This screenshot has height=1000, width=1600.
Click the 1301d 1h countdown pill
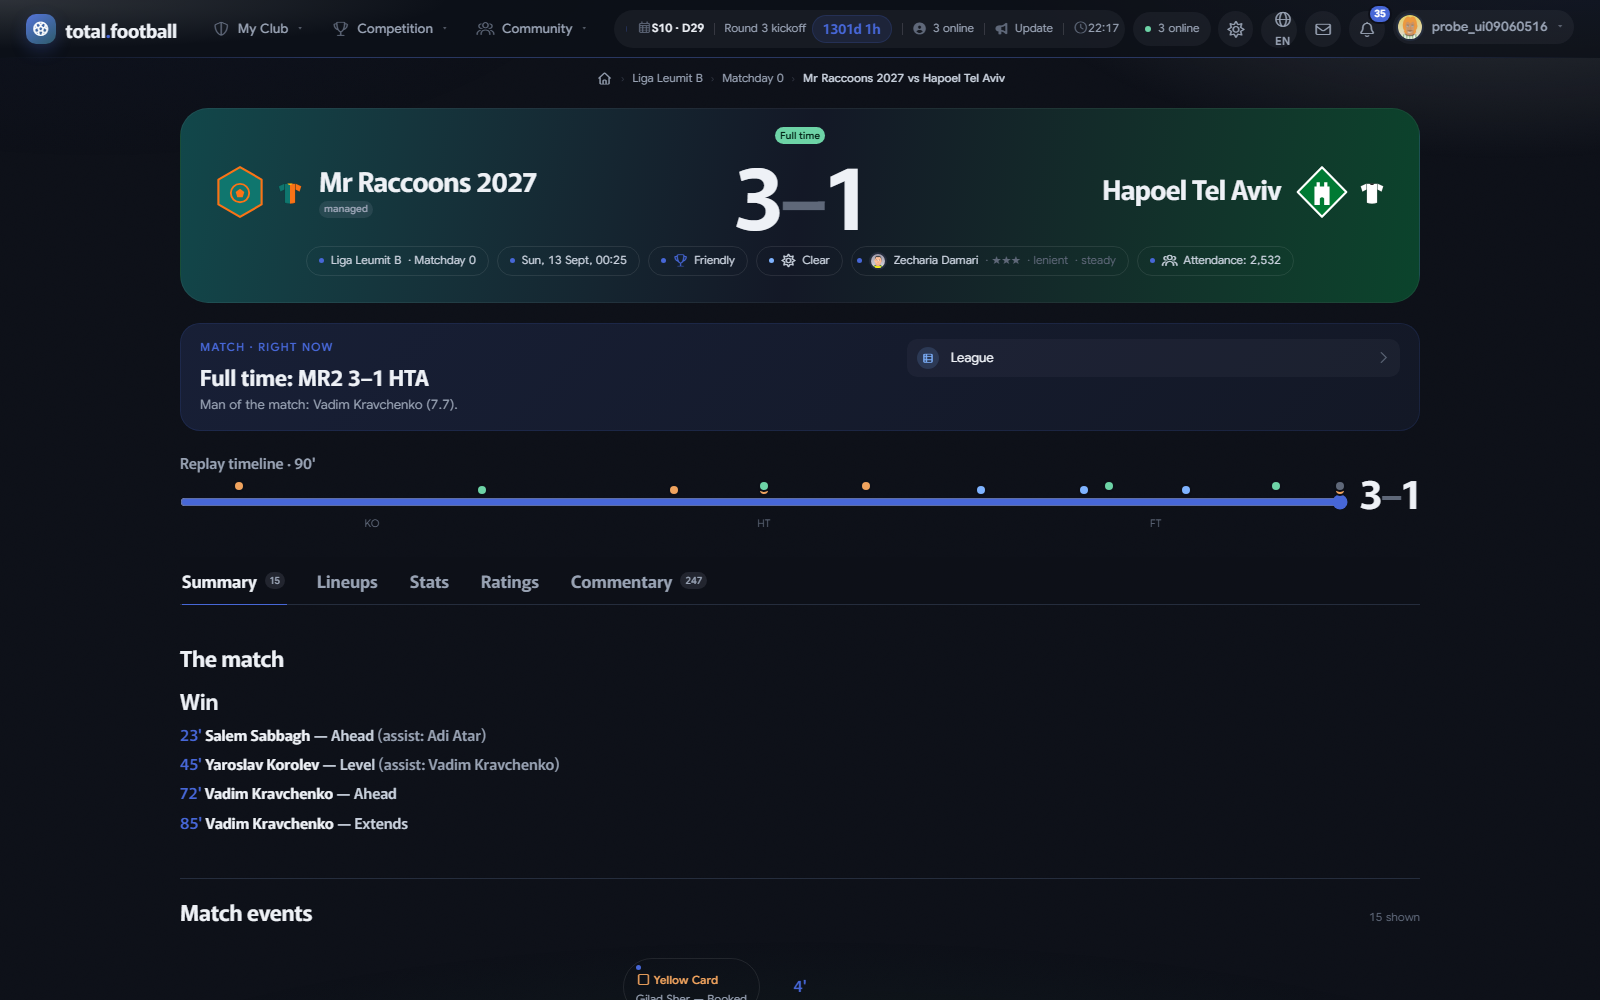pos(852,29)
